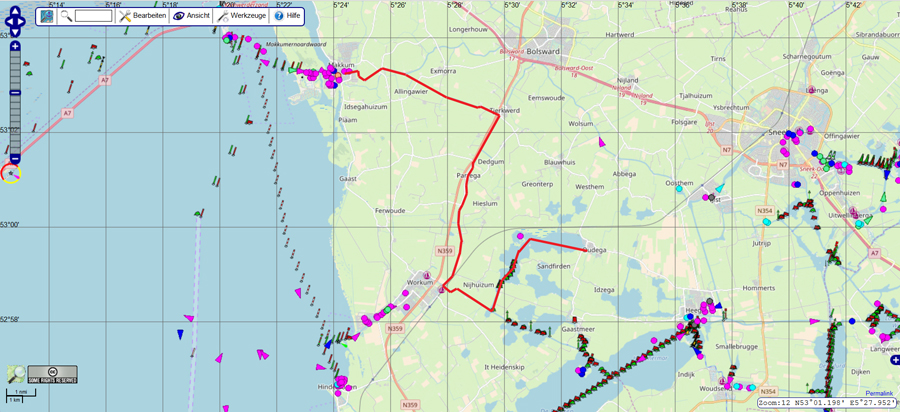This screenshot has width=900, height=412.
Task: Zoom out with the minus button
Action: pos(14,158)
